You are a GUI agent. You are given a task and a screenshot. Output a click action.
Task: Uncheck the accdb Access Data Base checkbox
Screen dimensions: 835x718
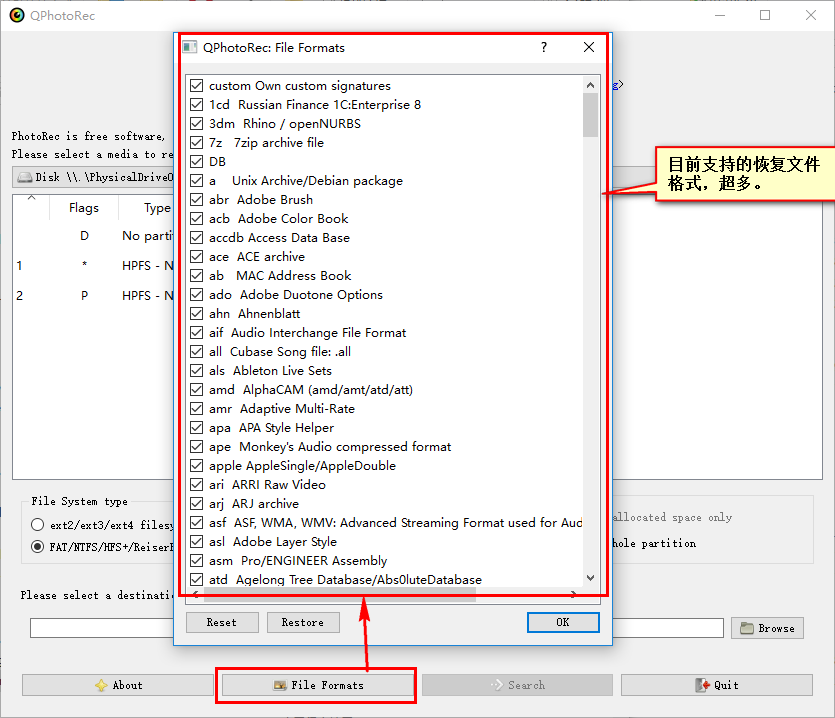[x=197, y=238]
